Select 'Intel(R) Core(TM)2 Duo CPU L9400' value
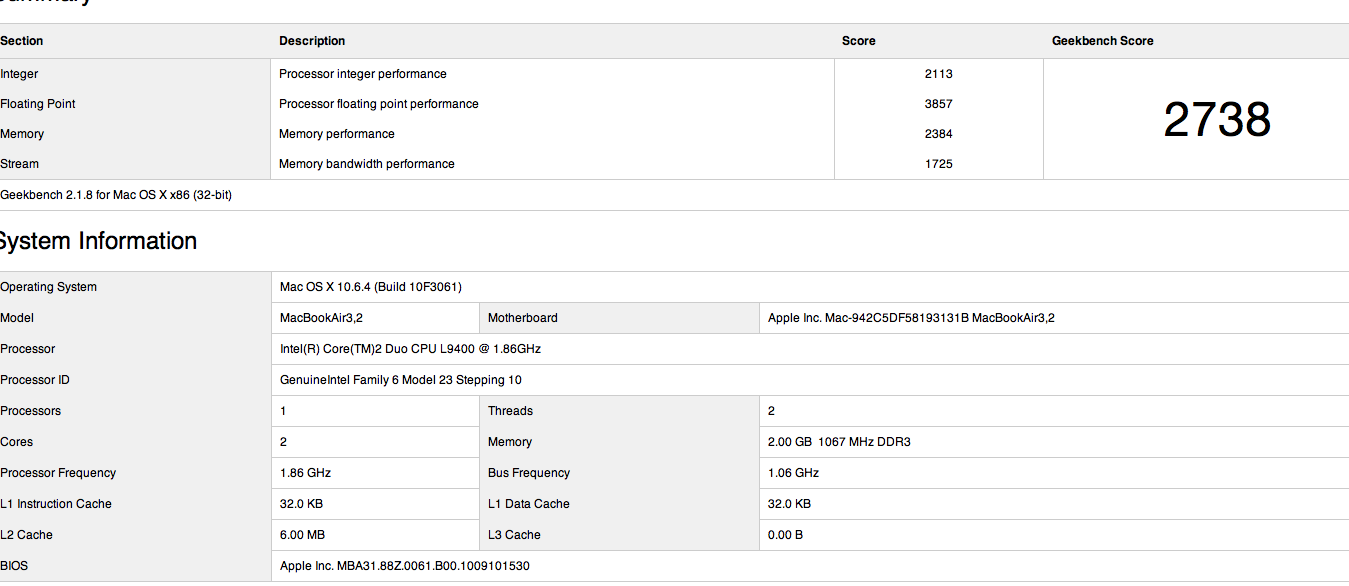Viewport: 1349px width, 586px height. tap(411, 349)
